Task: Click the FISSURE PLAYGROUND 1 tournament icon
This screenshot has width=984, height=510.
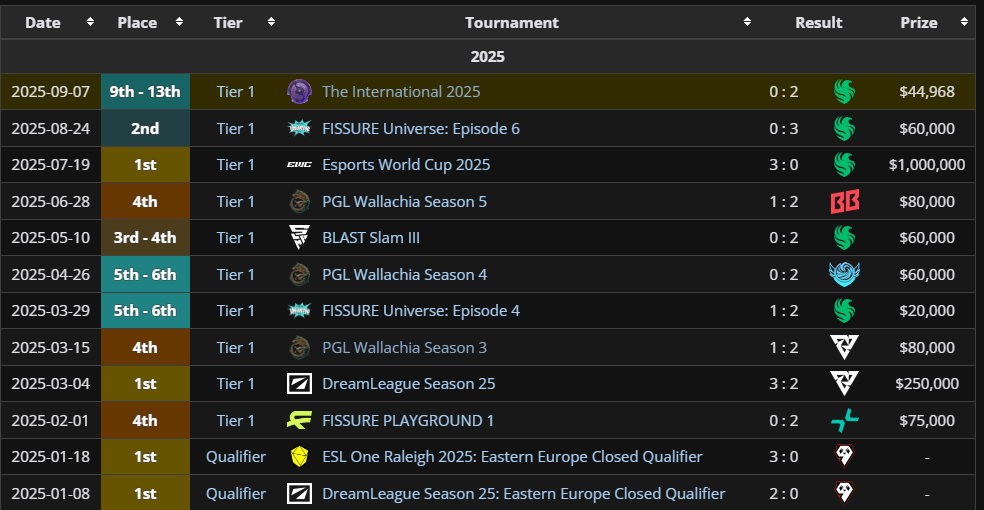Action: 299,421
